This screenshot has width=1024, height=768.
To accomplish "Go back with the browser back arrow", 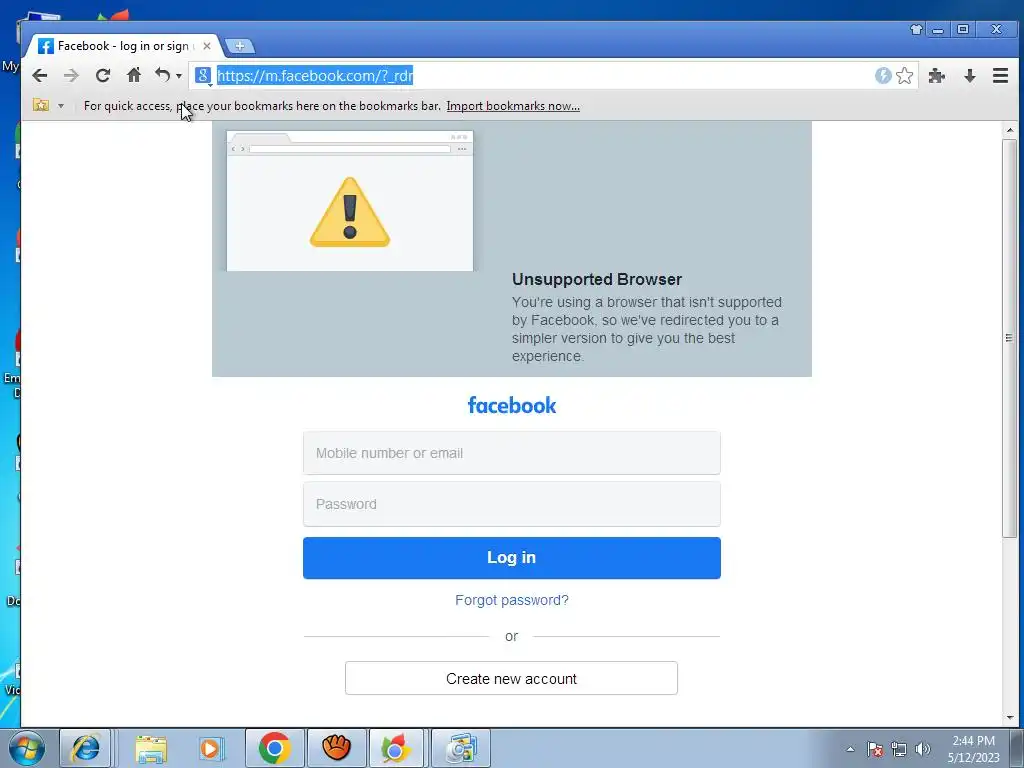I will [39, 76].
